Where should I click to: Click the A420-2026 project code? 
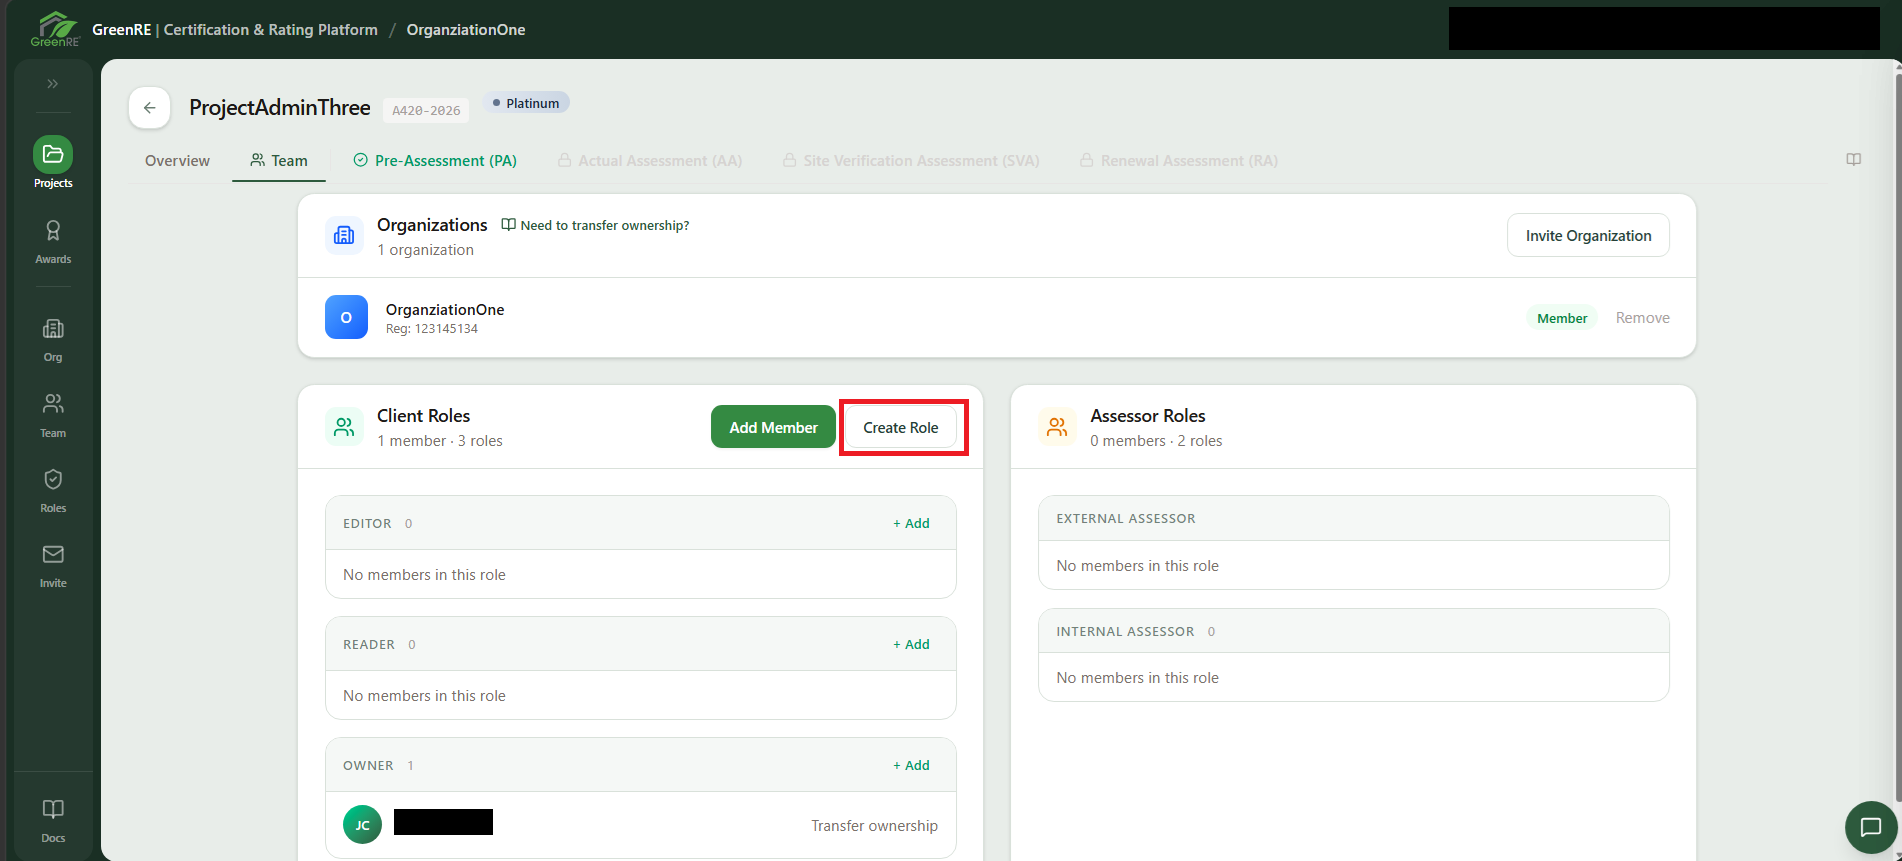pyautogui.click(x=426, y=110)
